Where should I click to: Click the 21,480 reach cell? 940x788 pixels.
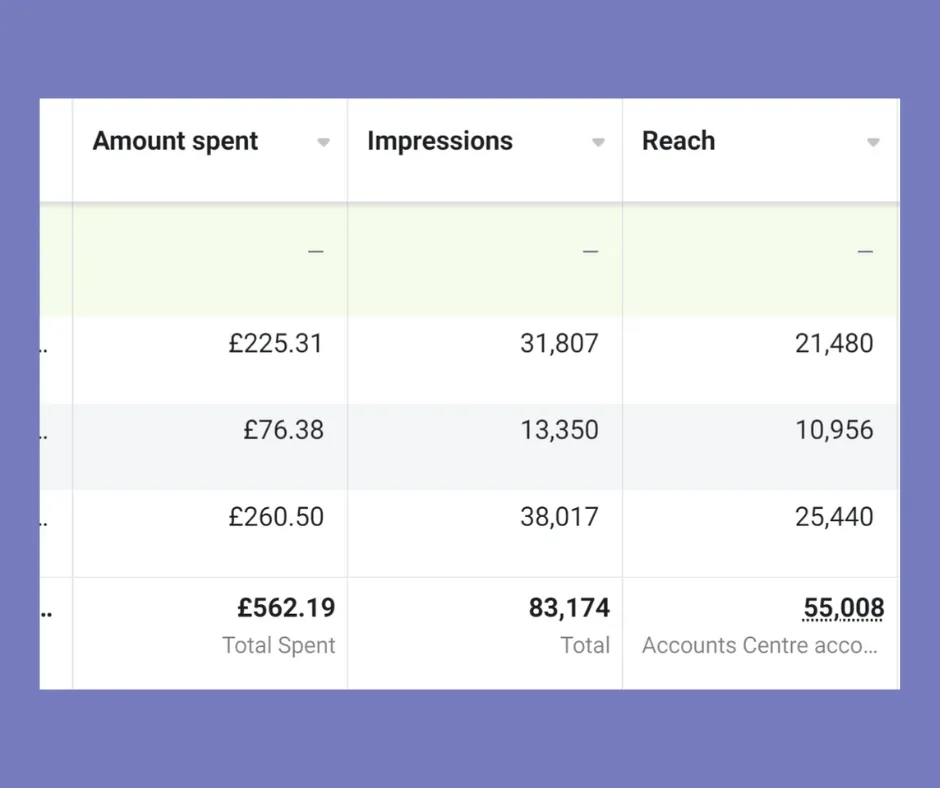click(x=834, y=344)
